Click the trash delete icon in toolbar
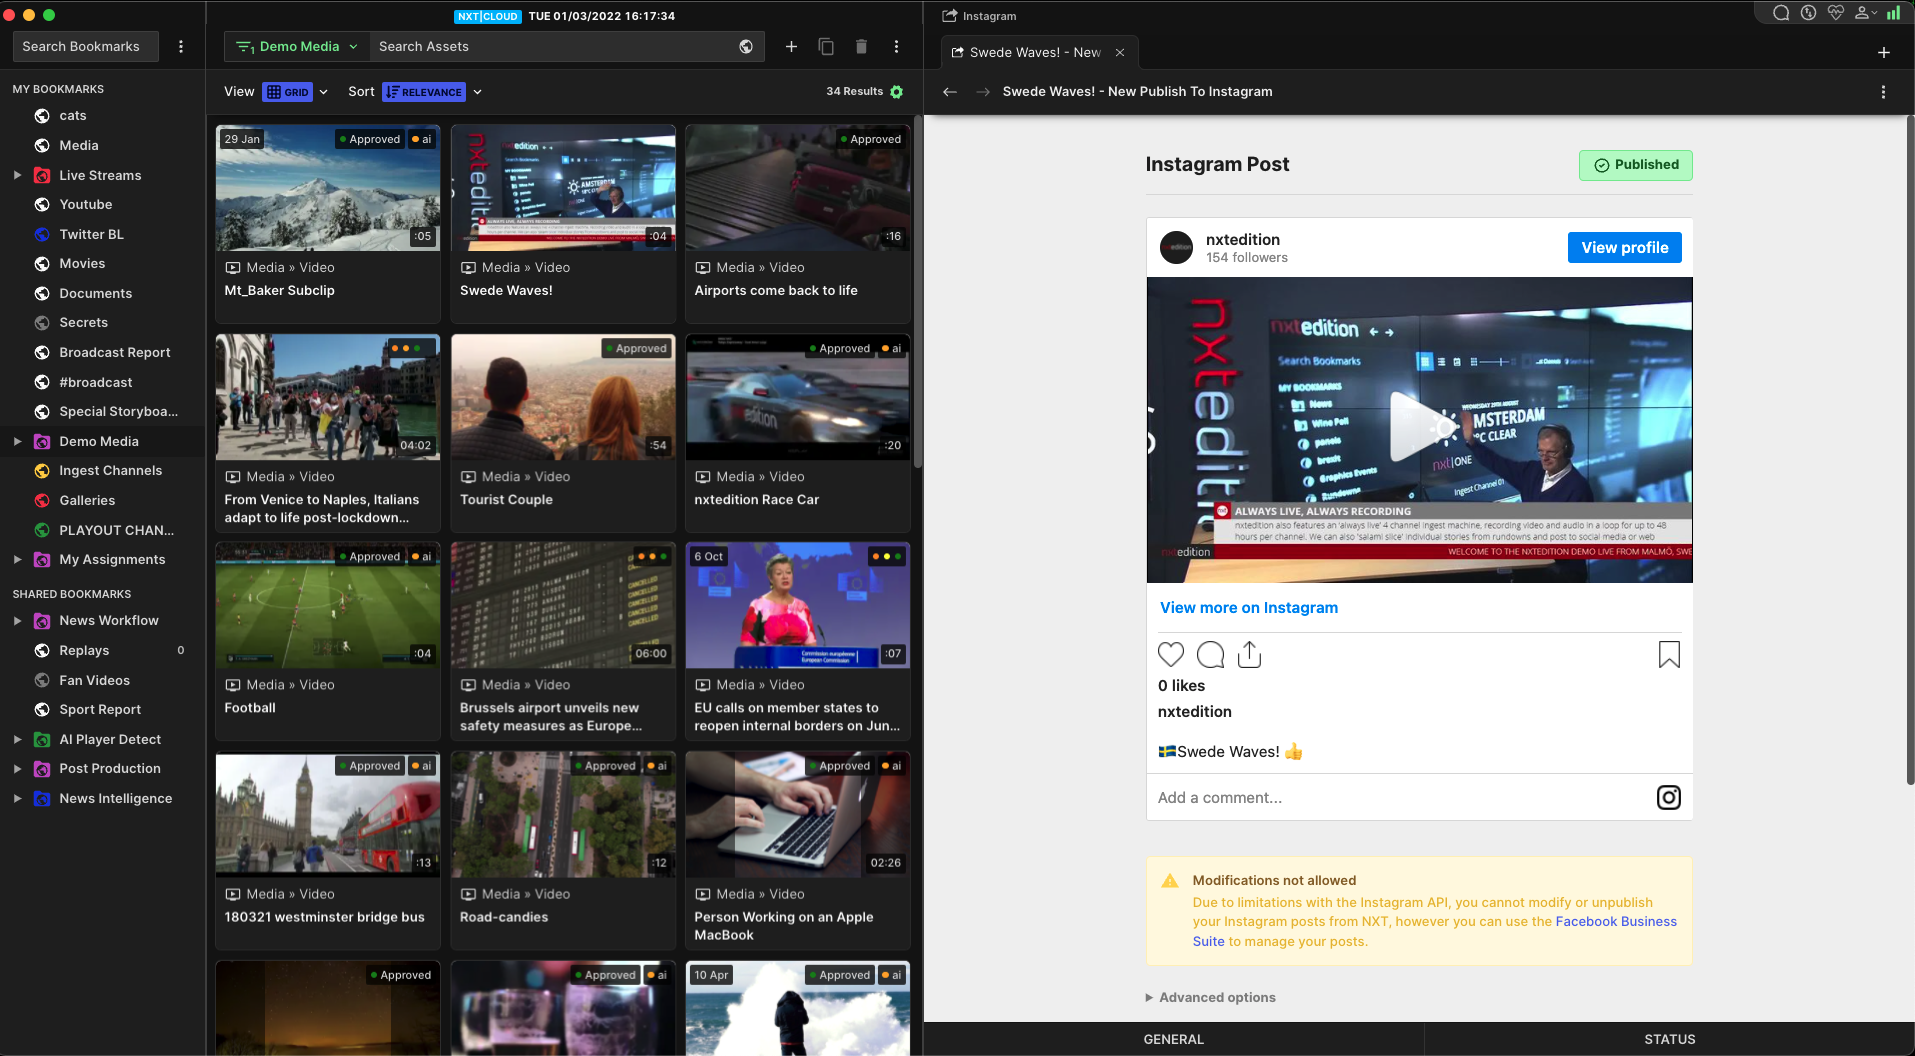This screenshot has height=1056, width=1915. click(x=861, y=46)
